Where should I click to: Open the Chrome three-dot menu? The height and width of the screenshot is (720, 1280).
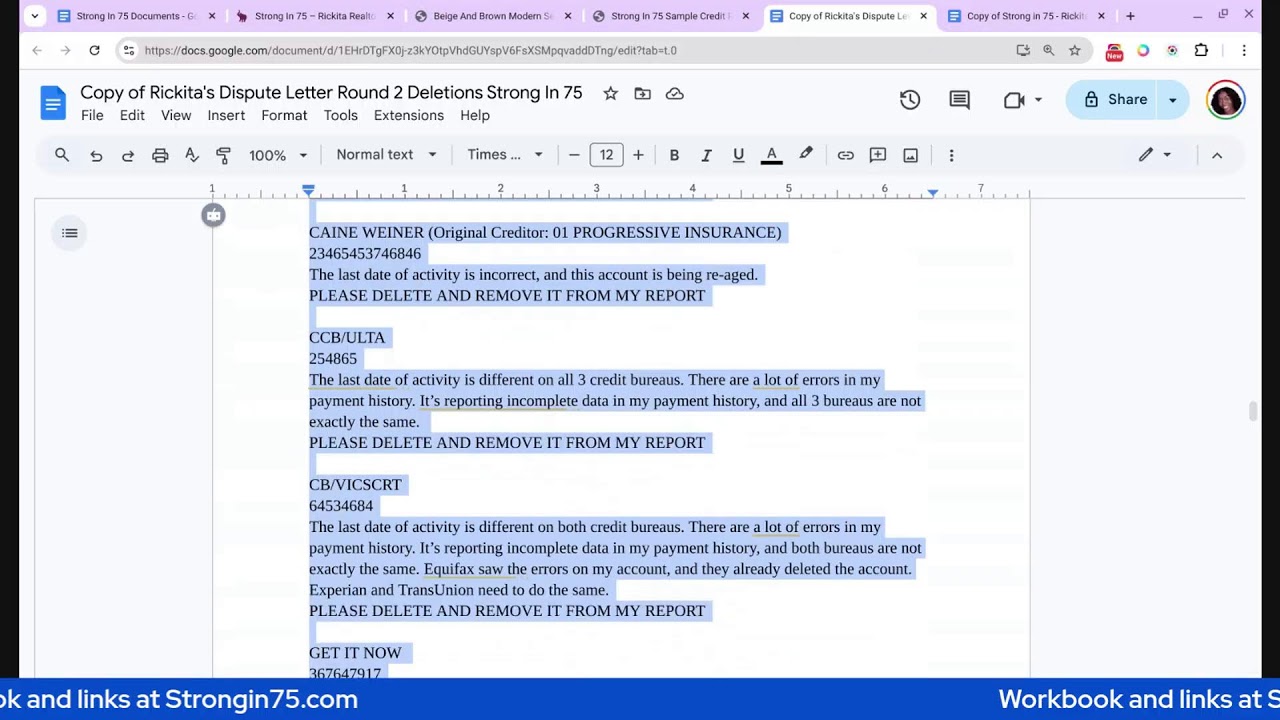[x=1244, y=50]
